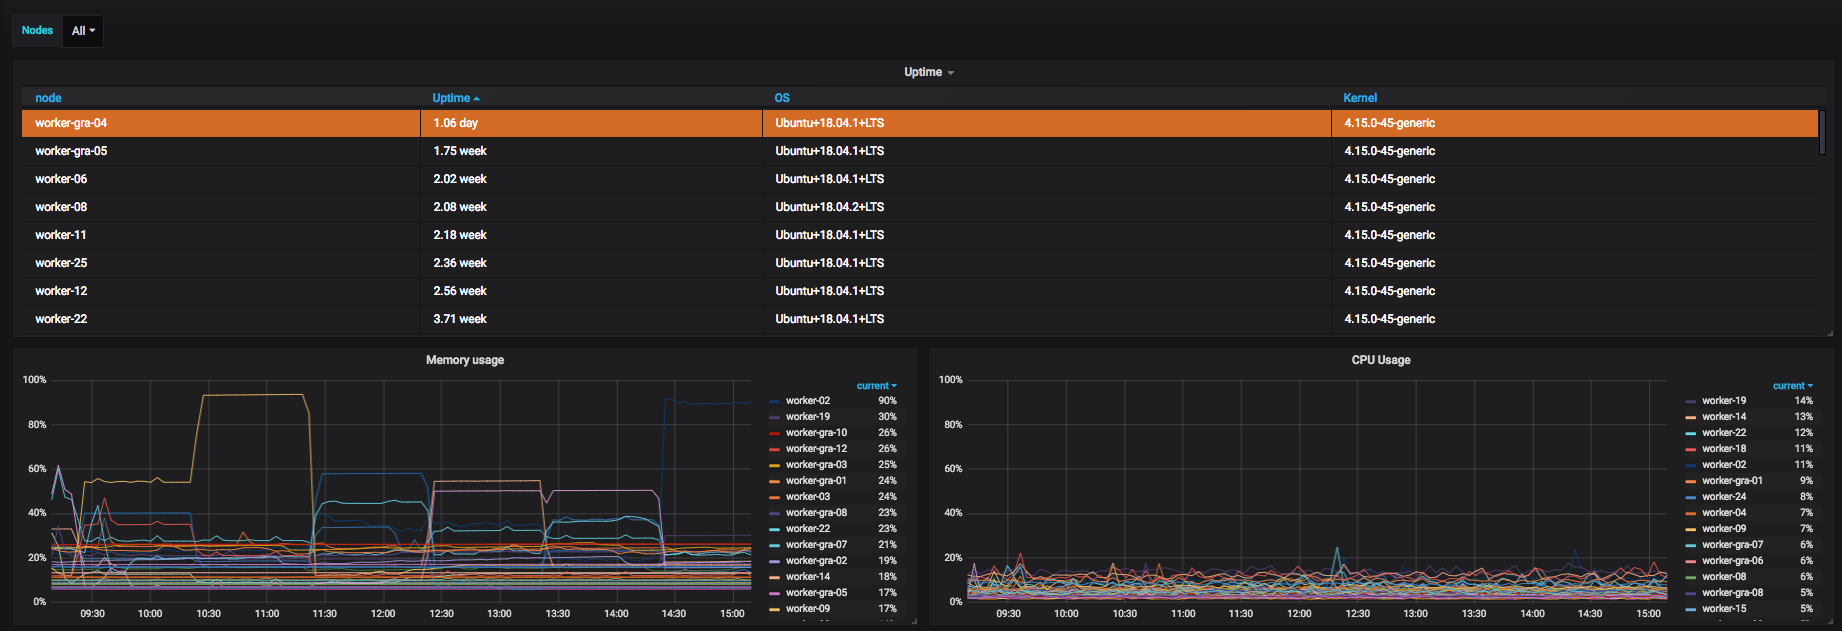Toggle worker-gra-01 series in Memory legend

[x=816, y=481]
